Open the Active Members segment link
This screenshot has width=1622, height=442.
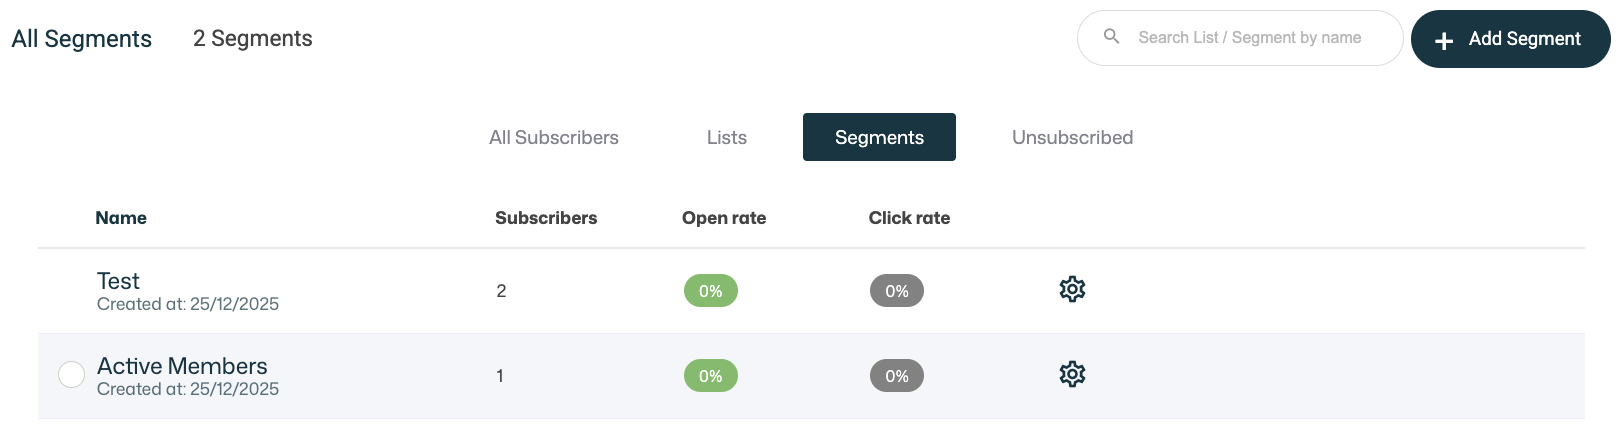182,366
